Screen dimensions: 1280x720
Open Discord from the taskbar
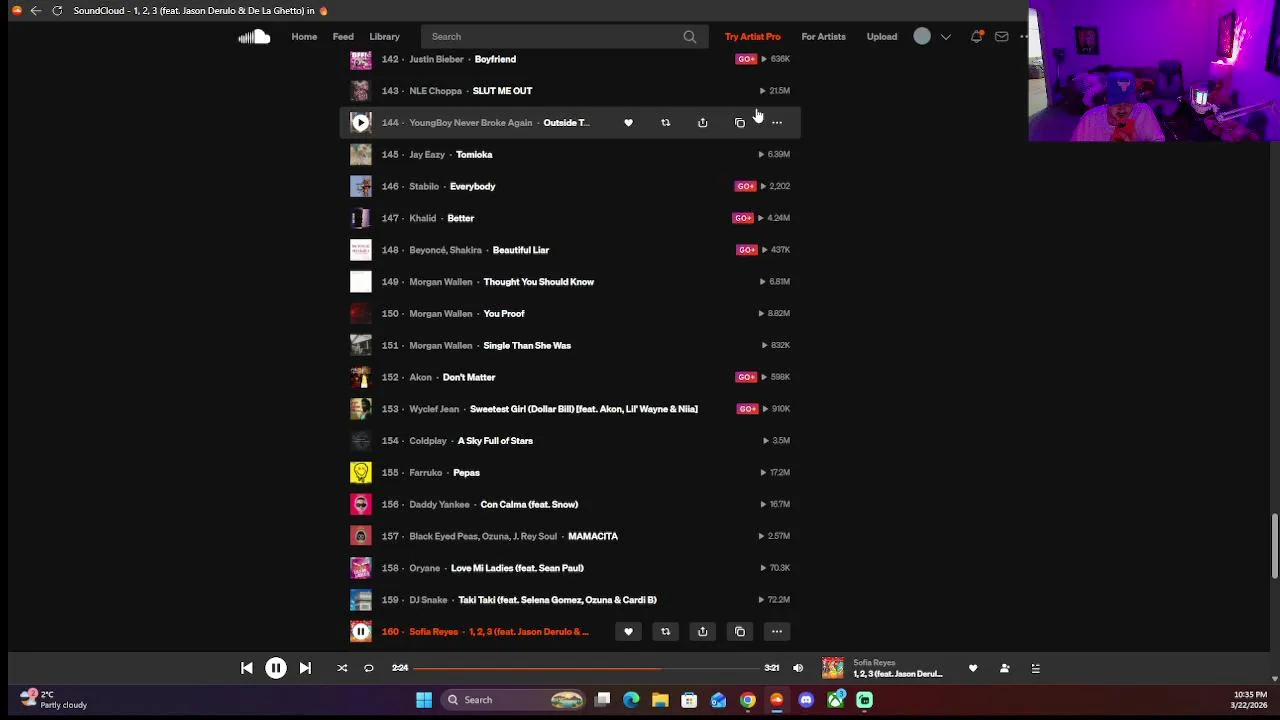tap(806, 700)
